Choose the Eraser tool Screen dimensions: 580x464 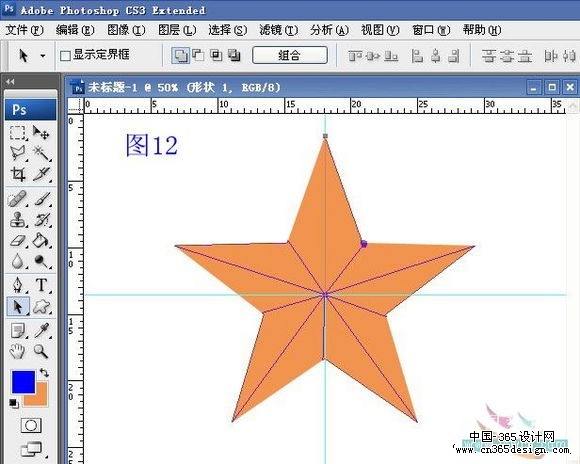(18, 241)
